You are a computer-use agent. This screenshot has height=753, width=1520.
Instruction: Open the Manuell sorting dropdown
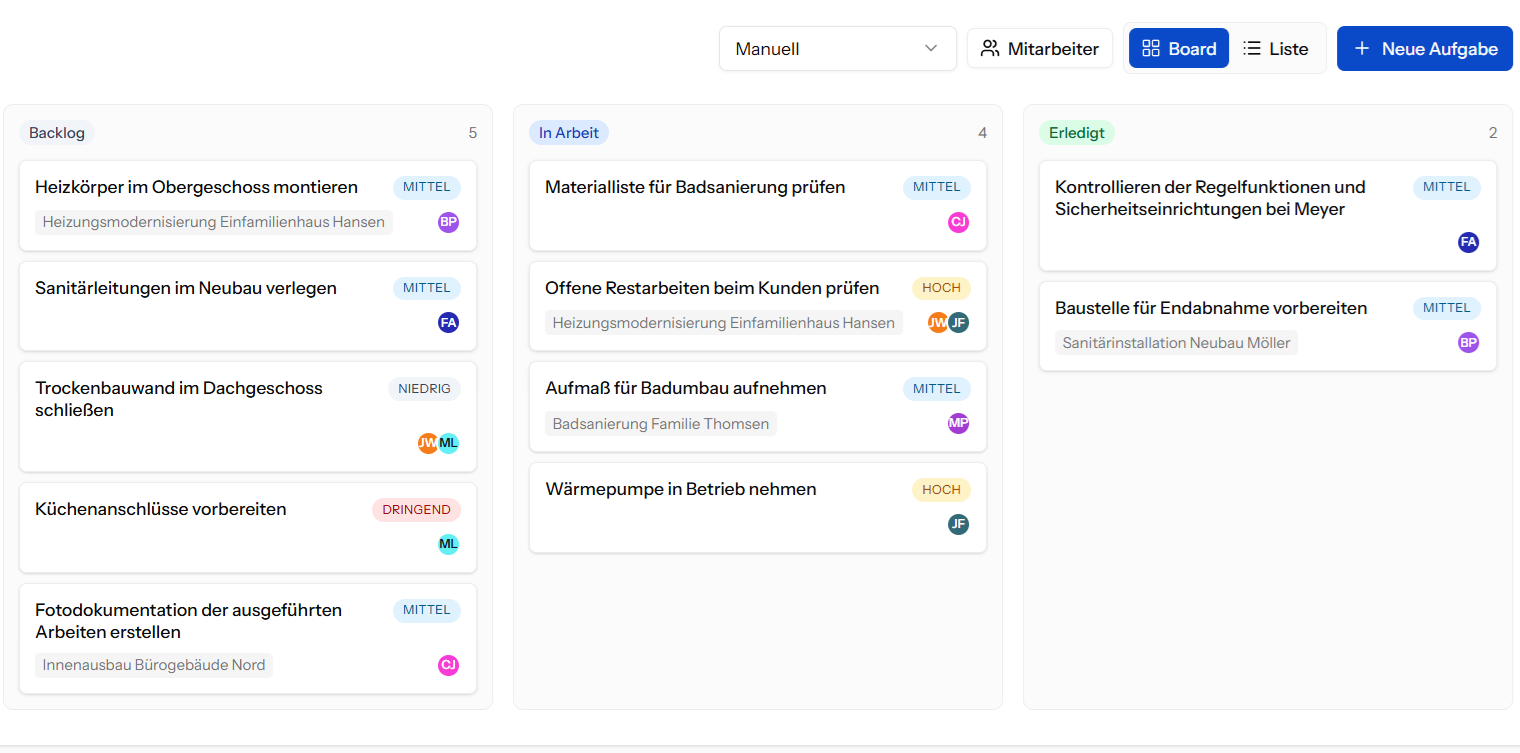[x=838, y=48]
